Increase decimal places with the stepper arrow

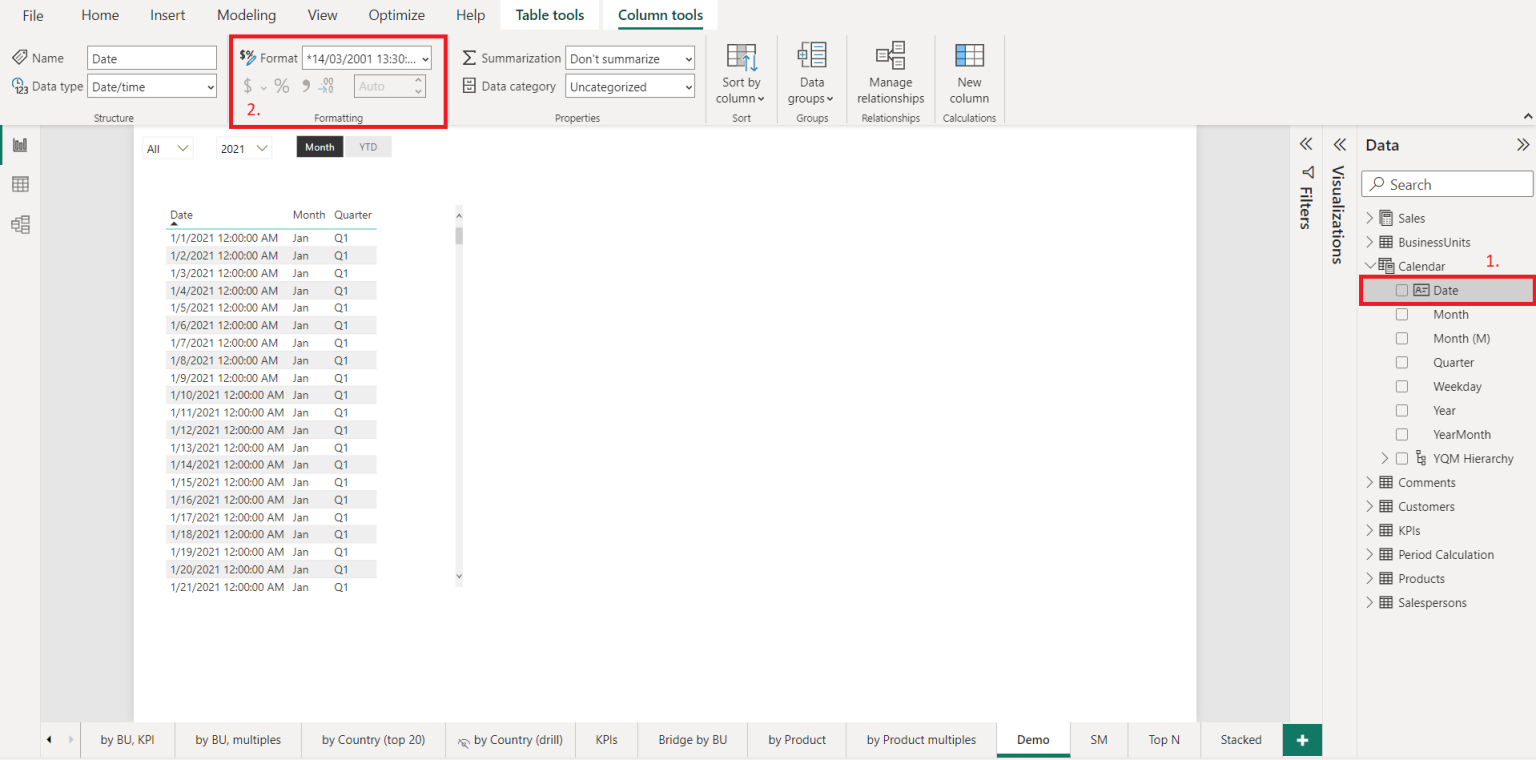click(x=418, y=81)
